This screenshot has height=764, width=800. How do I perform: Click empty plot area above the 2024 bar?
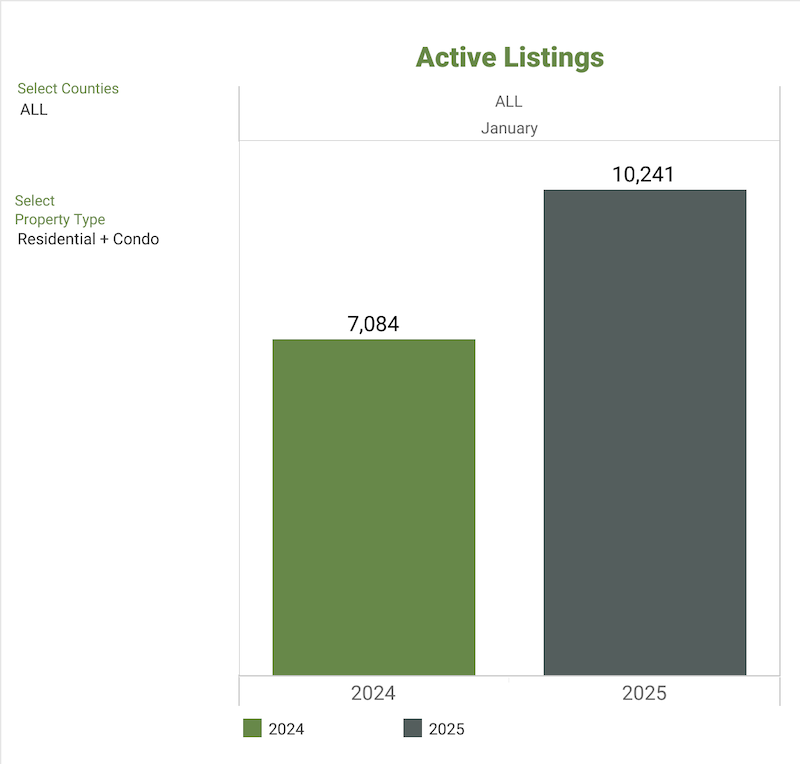(373, 230)
